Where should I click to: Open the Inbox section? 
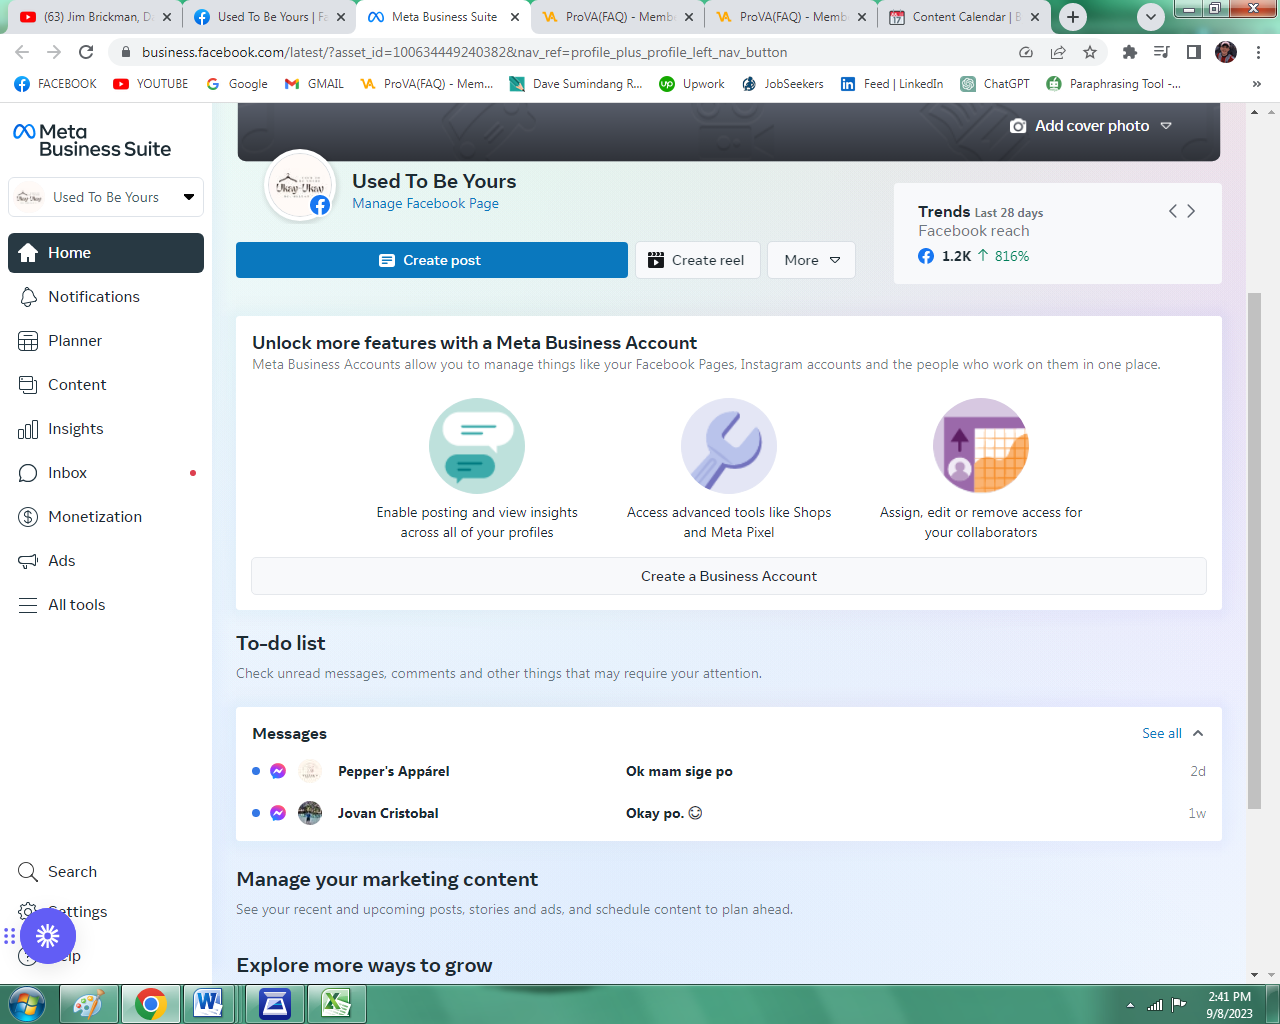pos(106,473)
